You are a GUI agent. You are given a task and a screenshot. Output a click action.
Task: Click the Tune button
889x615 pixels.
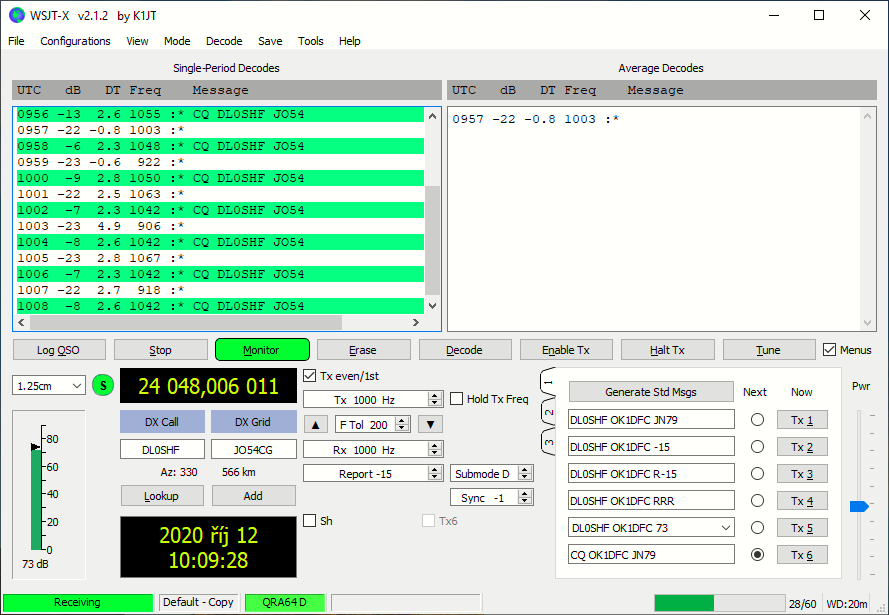[769, 350]
